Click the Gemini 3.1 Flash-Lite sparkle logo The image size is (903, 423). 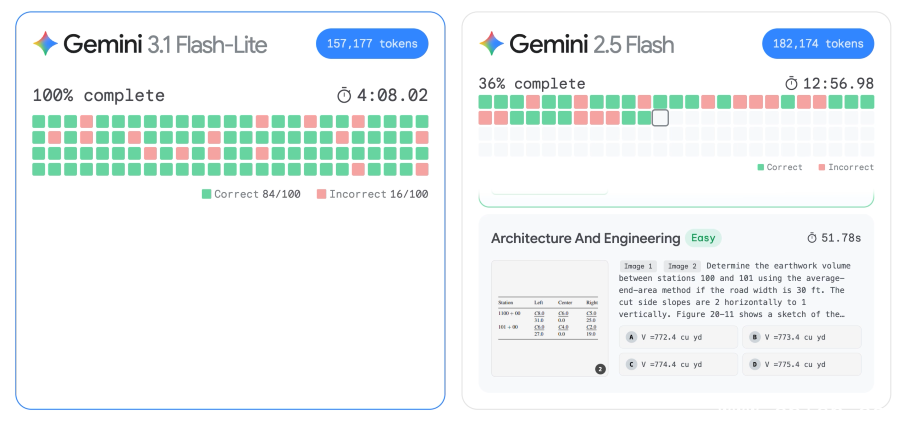point(46,44)
